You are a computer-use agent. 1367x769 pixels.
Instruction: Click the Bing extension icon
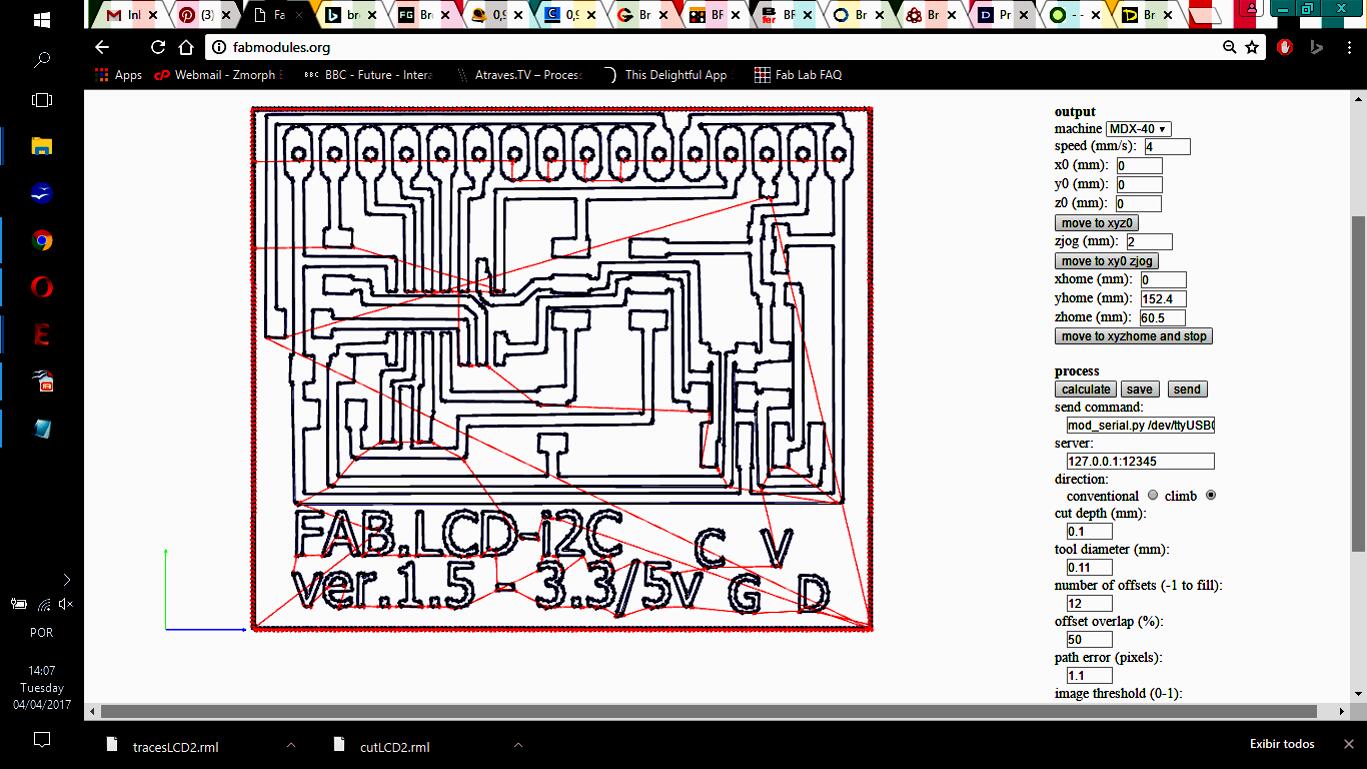point(1317,47)
